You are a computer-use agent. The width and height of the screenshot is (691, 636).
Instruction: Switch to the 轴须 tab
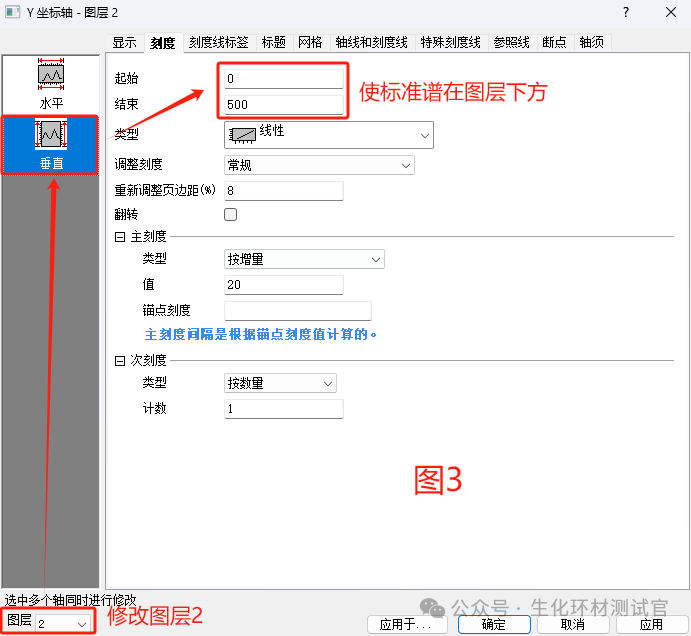pos(592,43)
